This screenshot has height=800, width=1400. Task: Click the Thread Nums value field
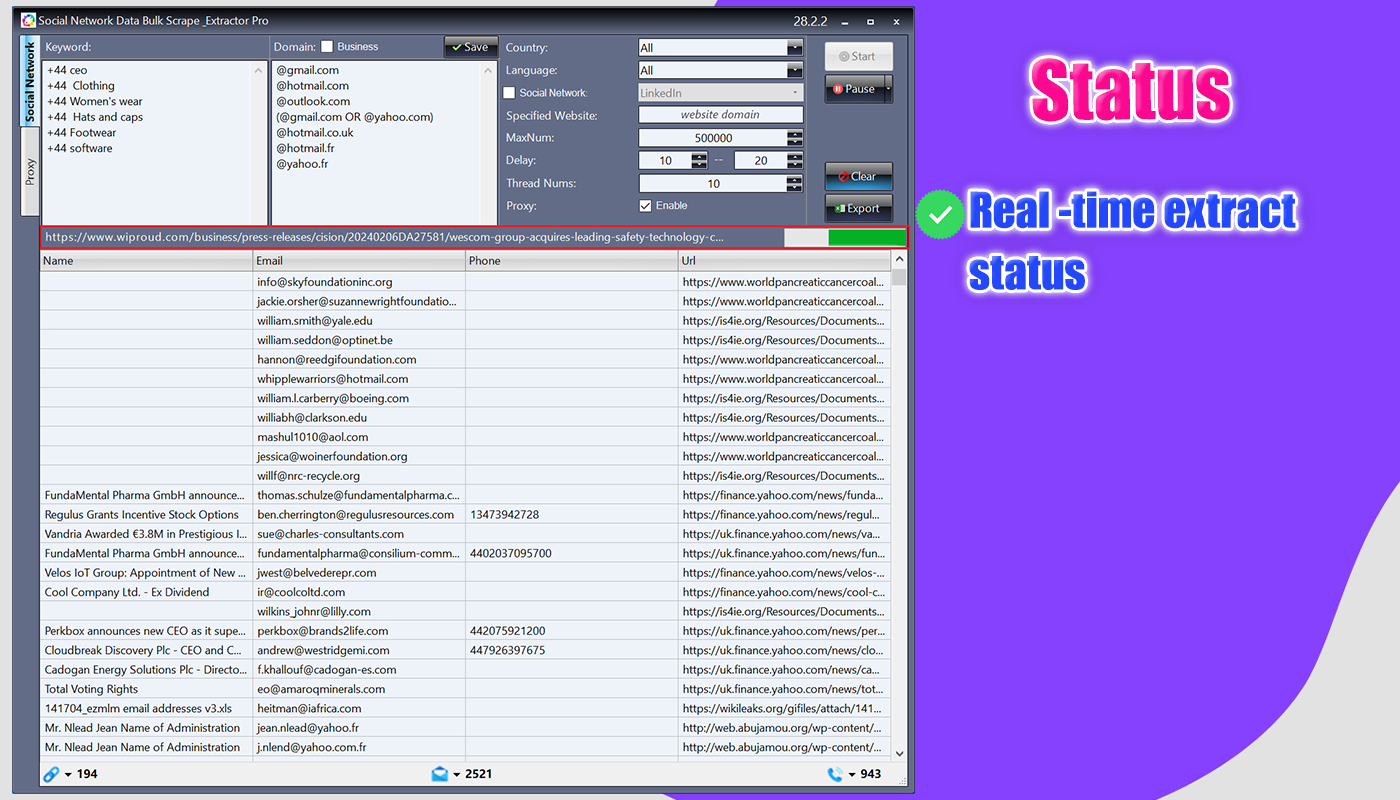(713, 184)
